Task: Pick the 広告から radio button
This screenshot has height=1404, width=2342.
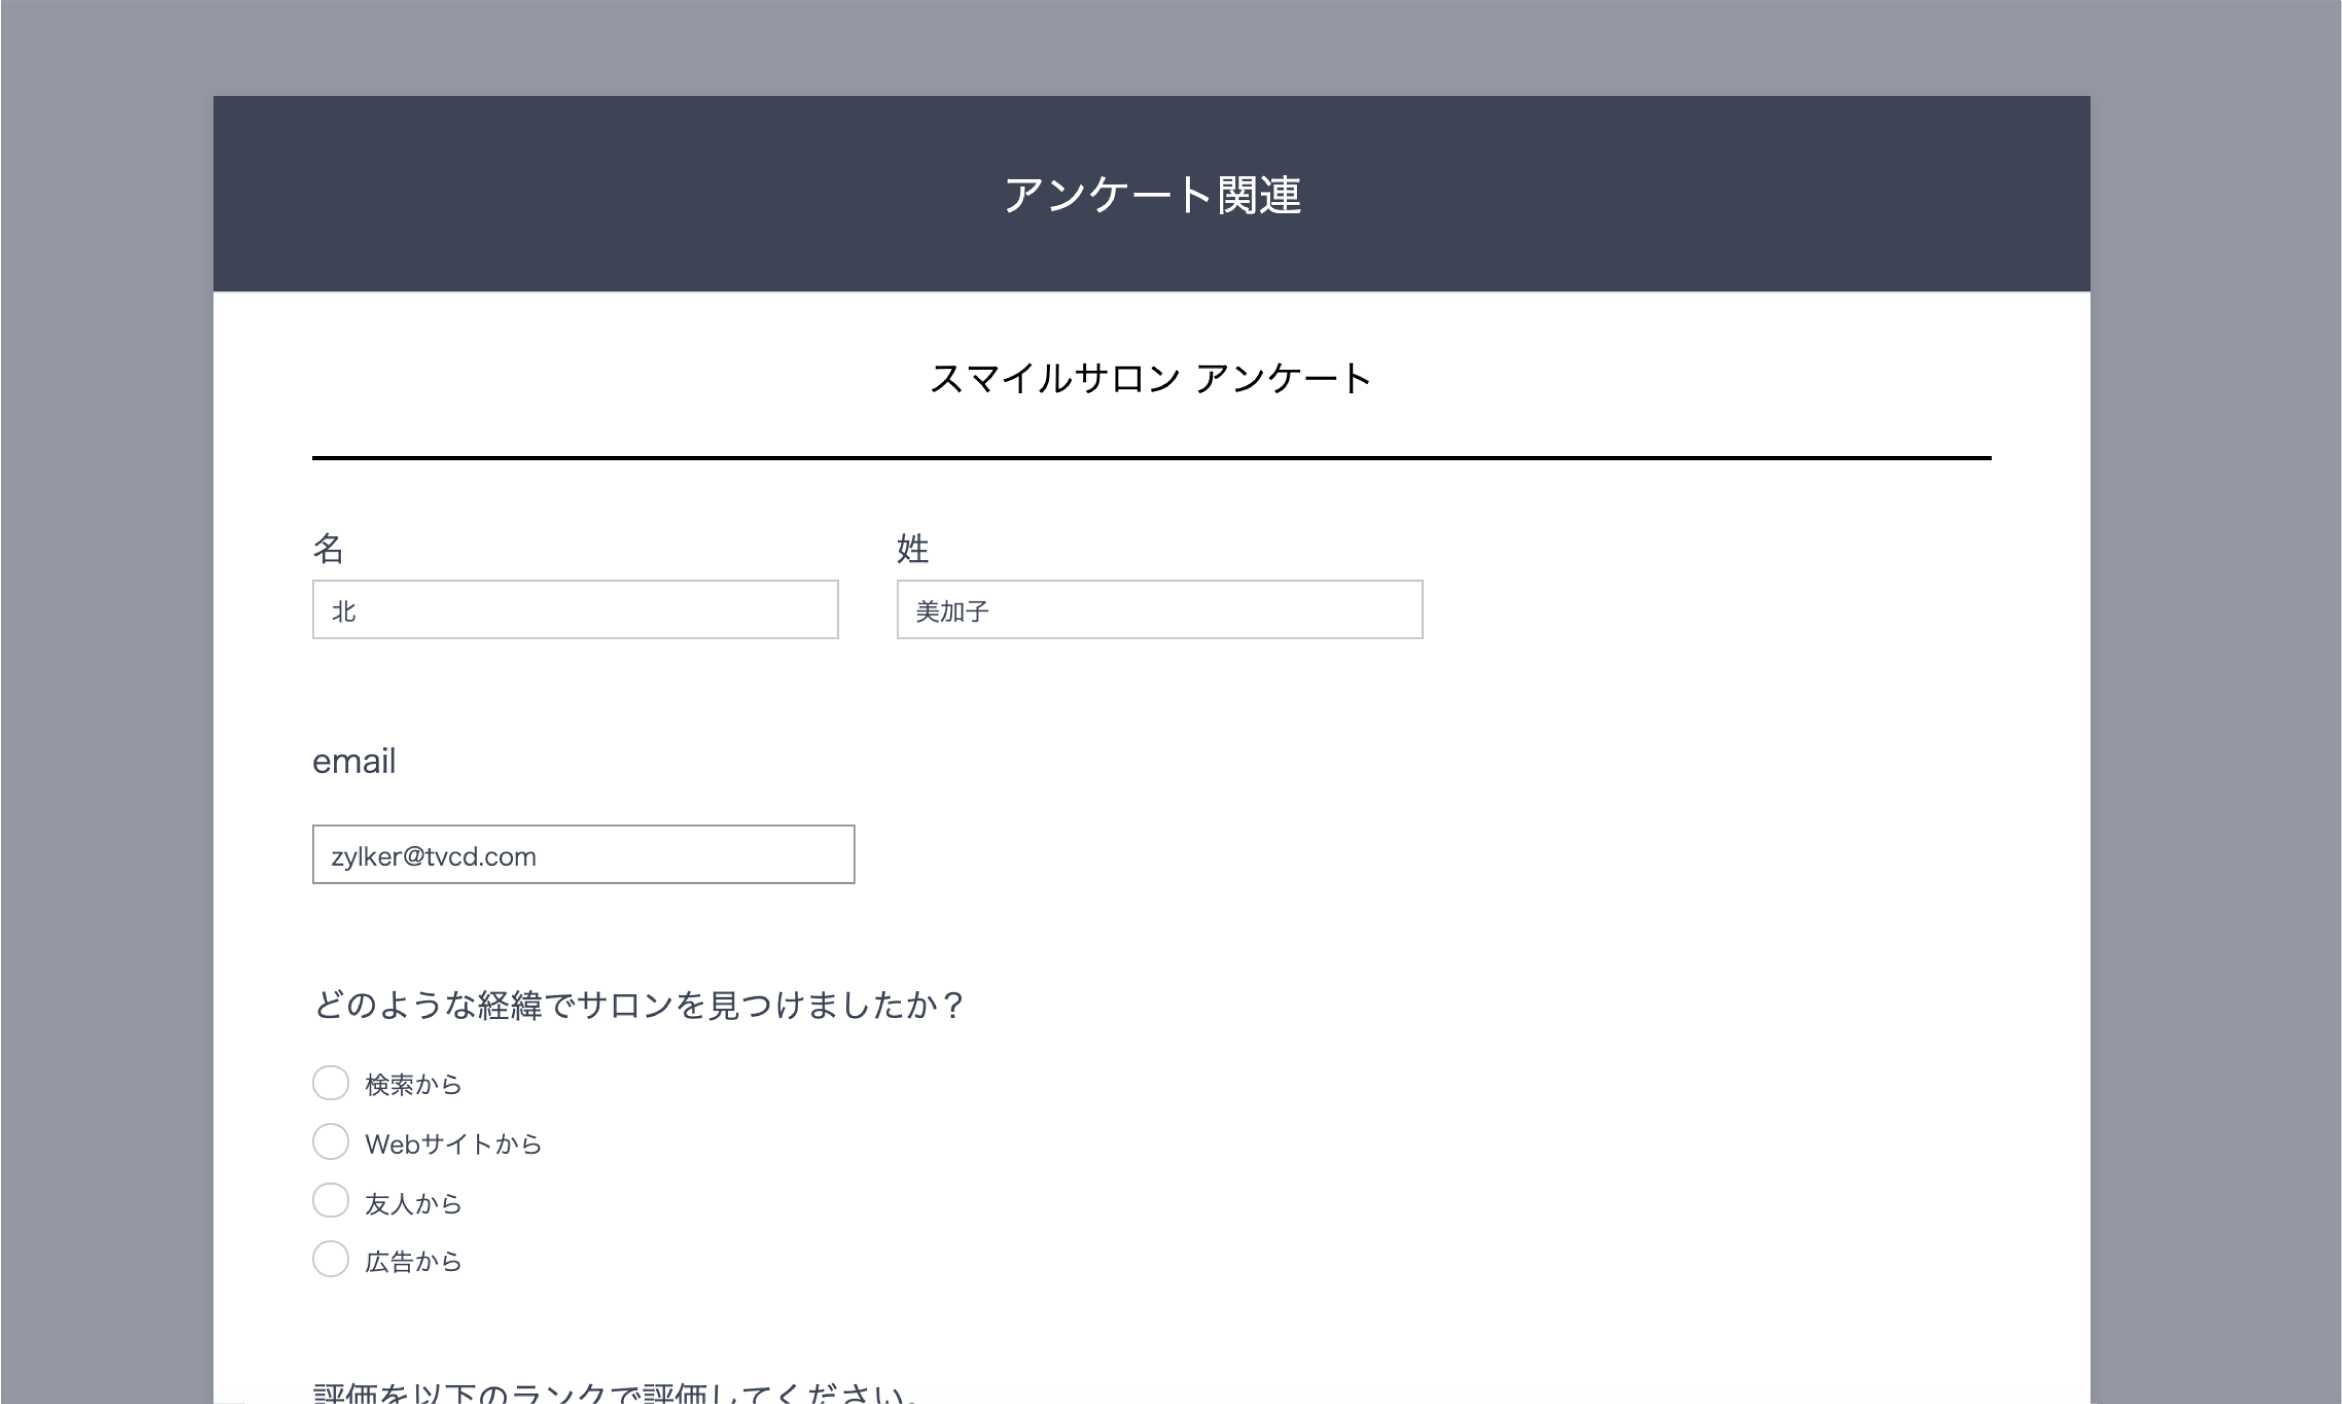Action: [x=330, y=1259]
